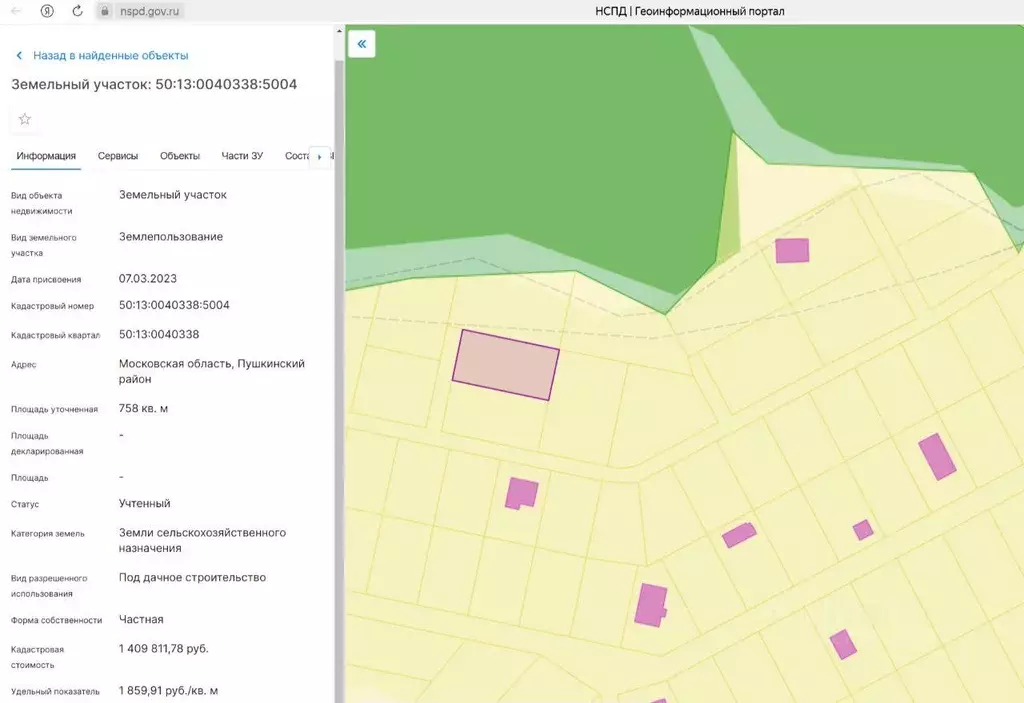Open the Части ЗУ tab
The image size is (1024, 703).
(x=242, y=155)
